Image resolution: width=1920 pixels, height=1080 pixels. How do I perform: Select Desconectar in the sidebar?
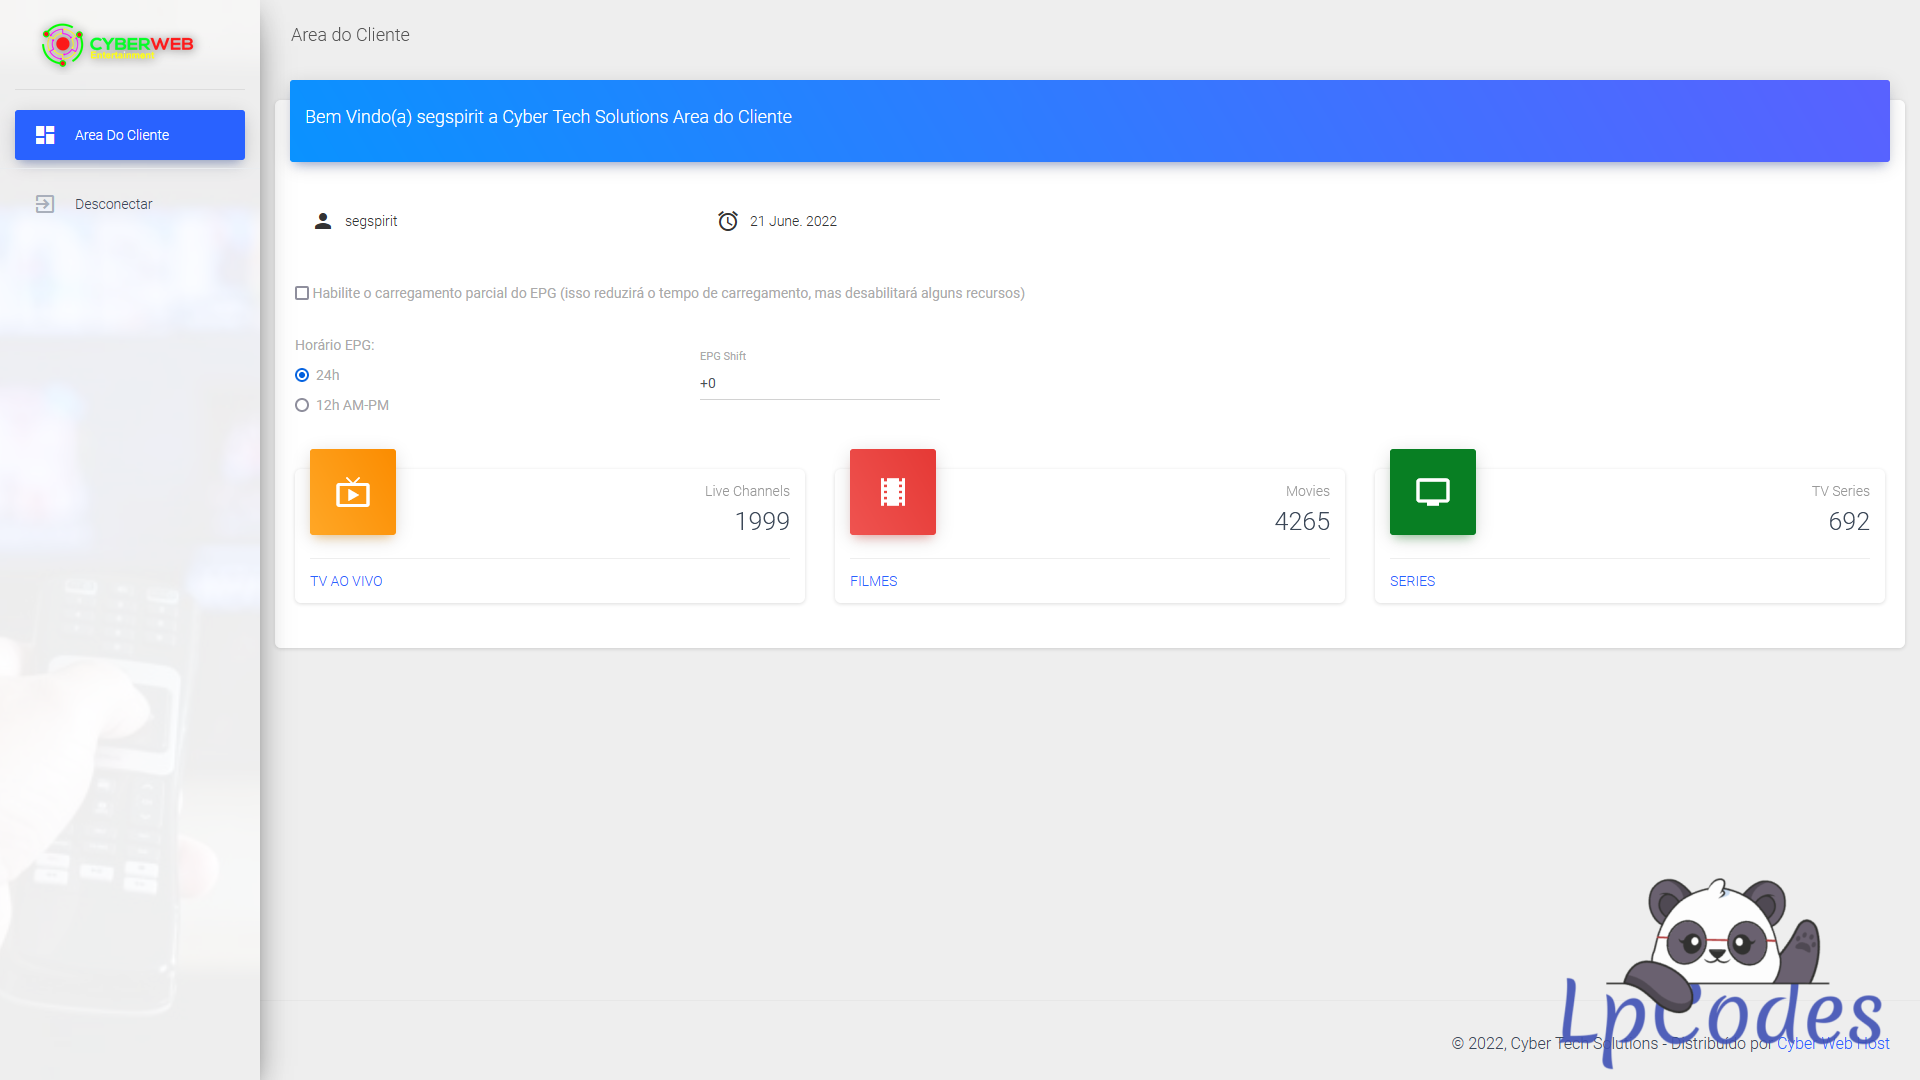[x=114, y=204]
